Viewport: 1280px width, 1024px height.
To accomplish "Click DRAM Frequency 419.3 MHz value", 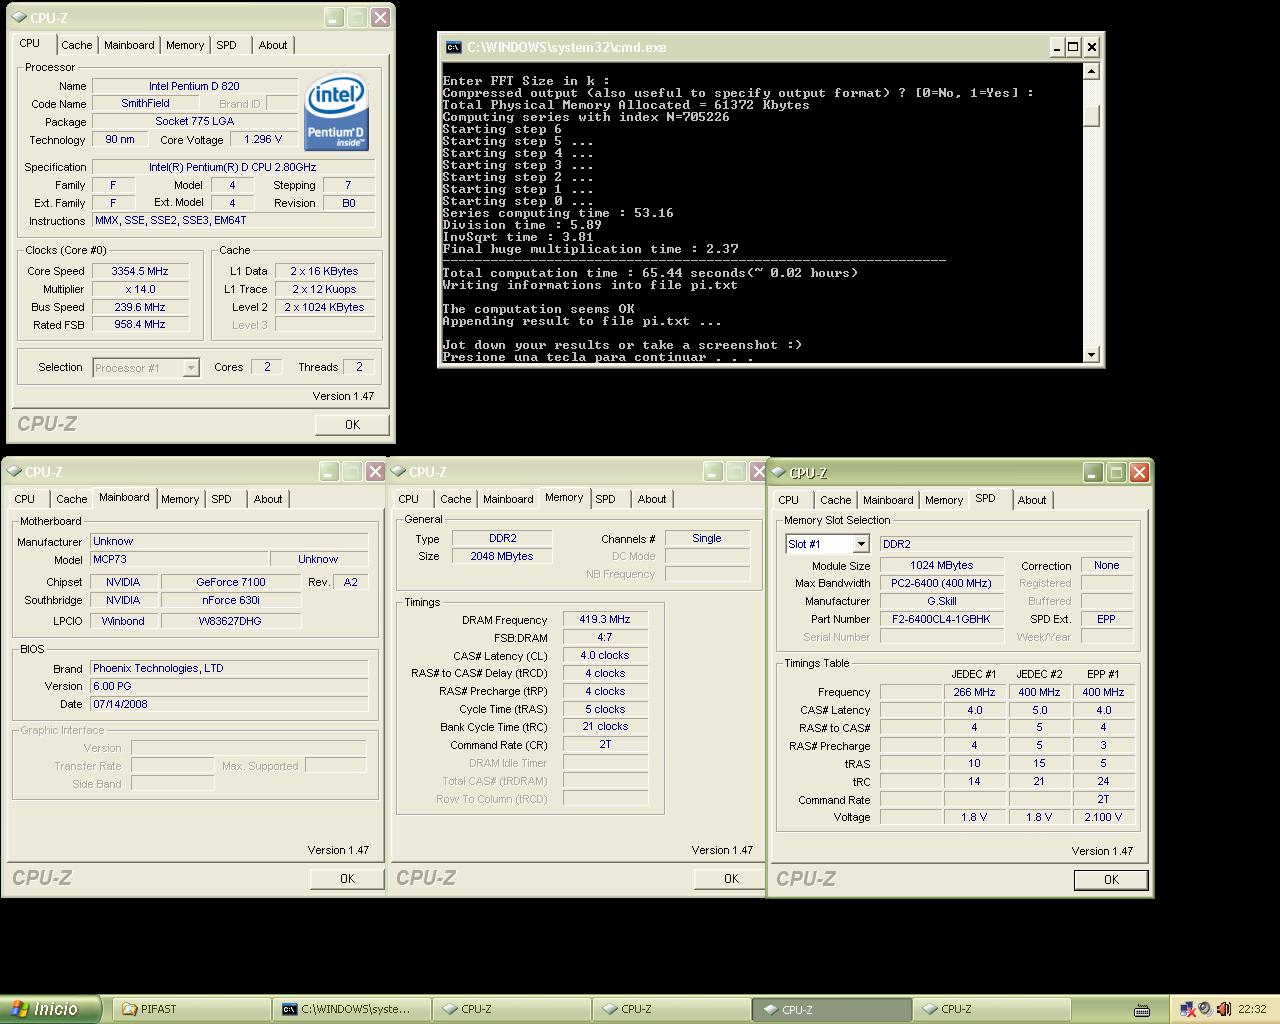I will [x=605, y=620].
